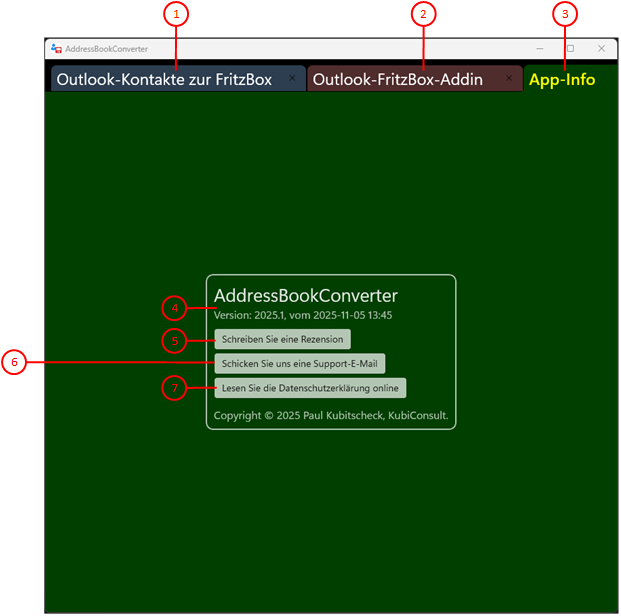Screen dimensions: 621x616
Task: Click 'Schicken Sie uns eine Support-E-Mail'
Action: [x=300, y=364]
